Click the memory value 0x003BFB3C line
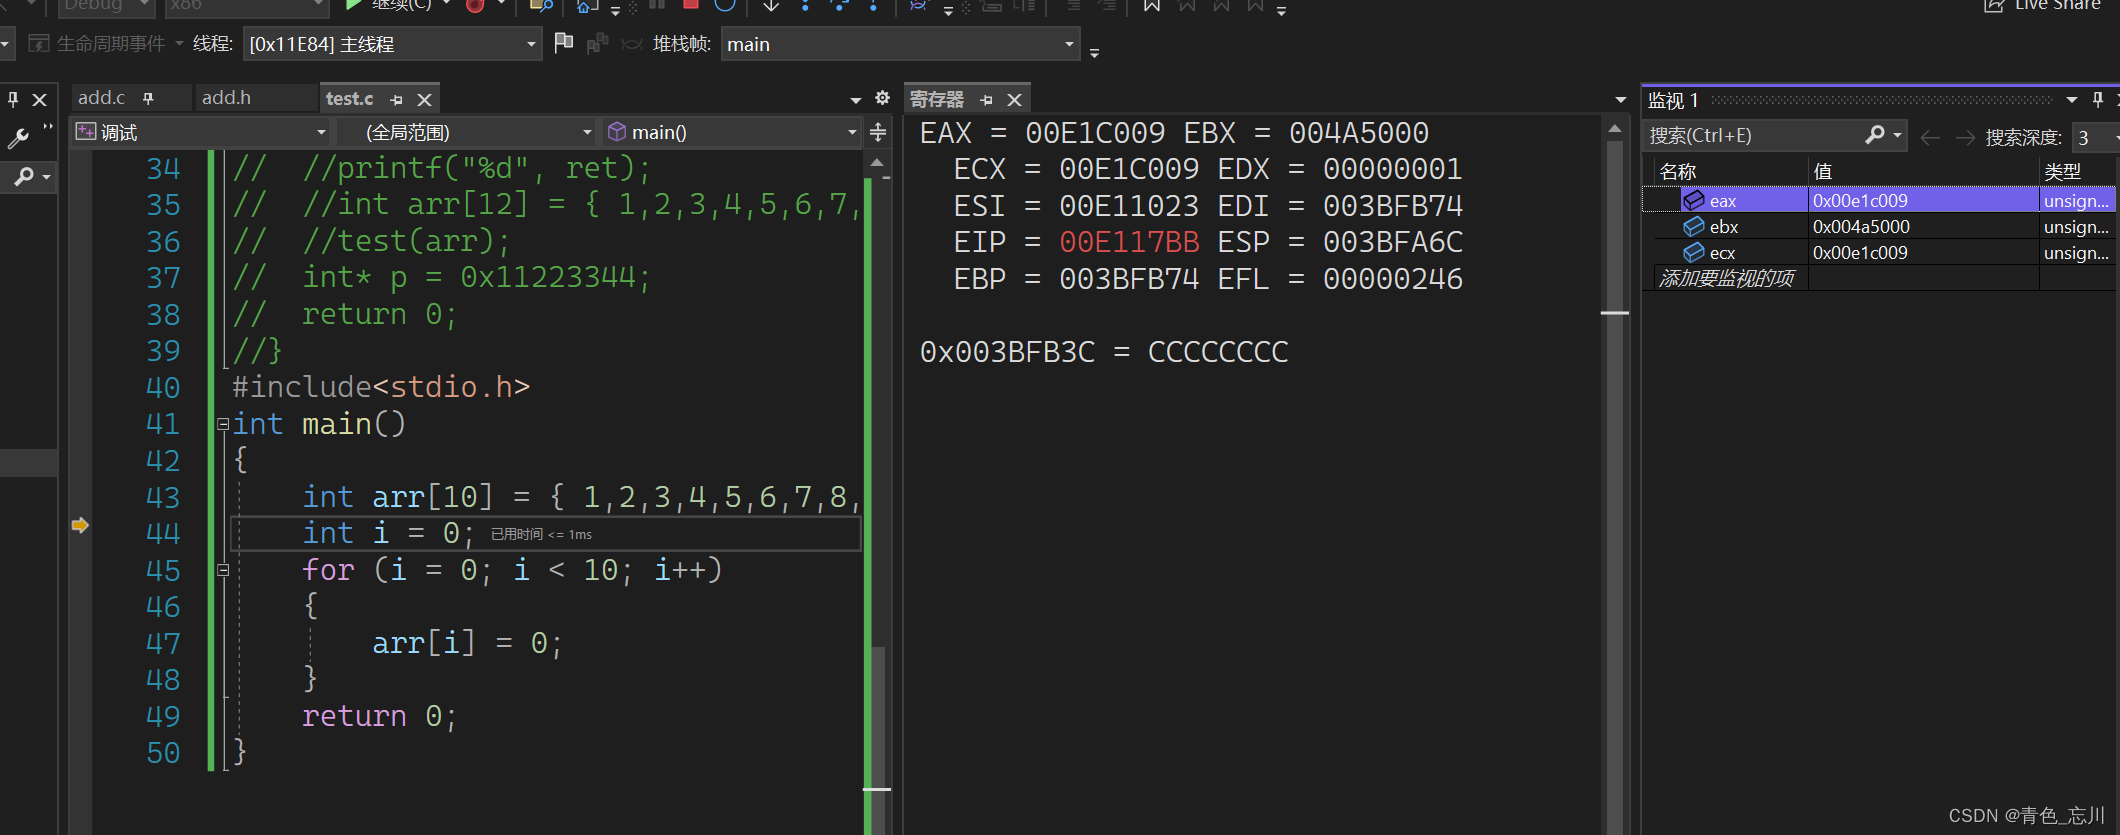This screenshot has height=835, width=2120. coord(1104,352)
